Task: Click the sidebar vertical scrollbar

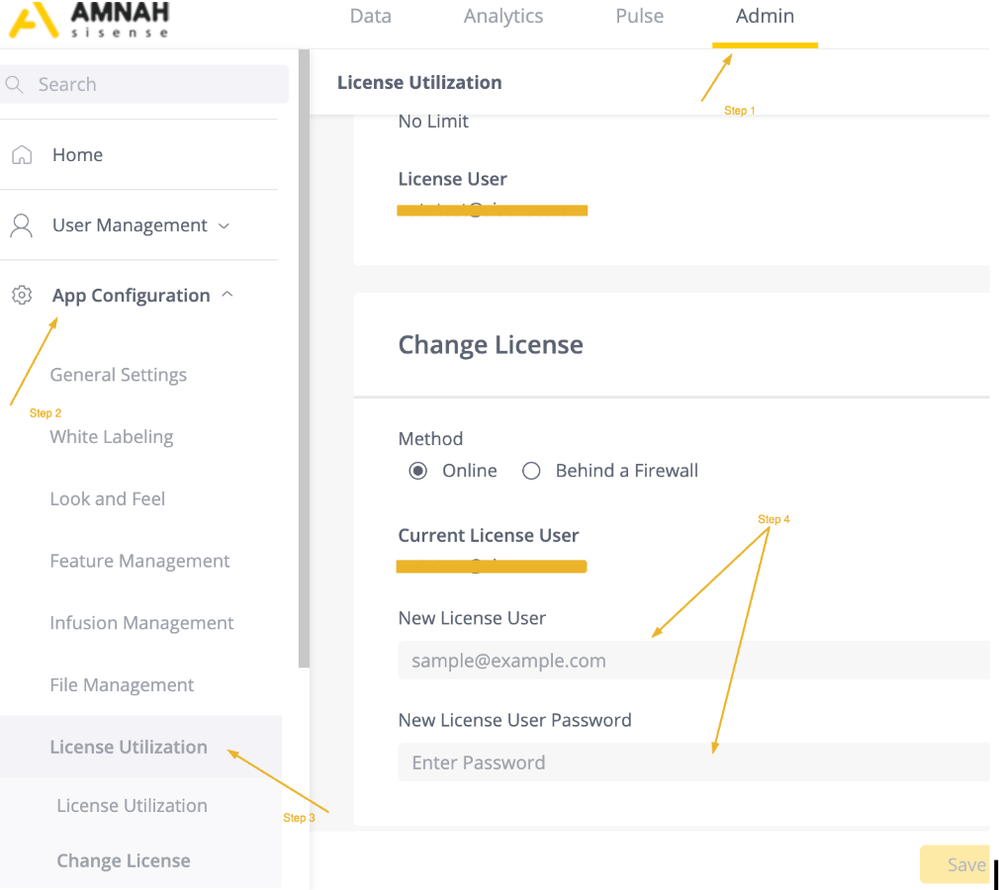Action: (304, 360)
